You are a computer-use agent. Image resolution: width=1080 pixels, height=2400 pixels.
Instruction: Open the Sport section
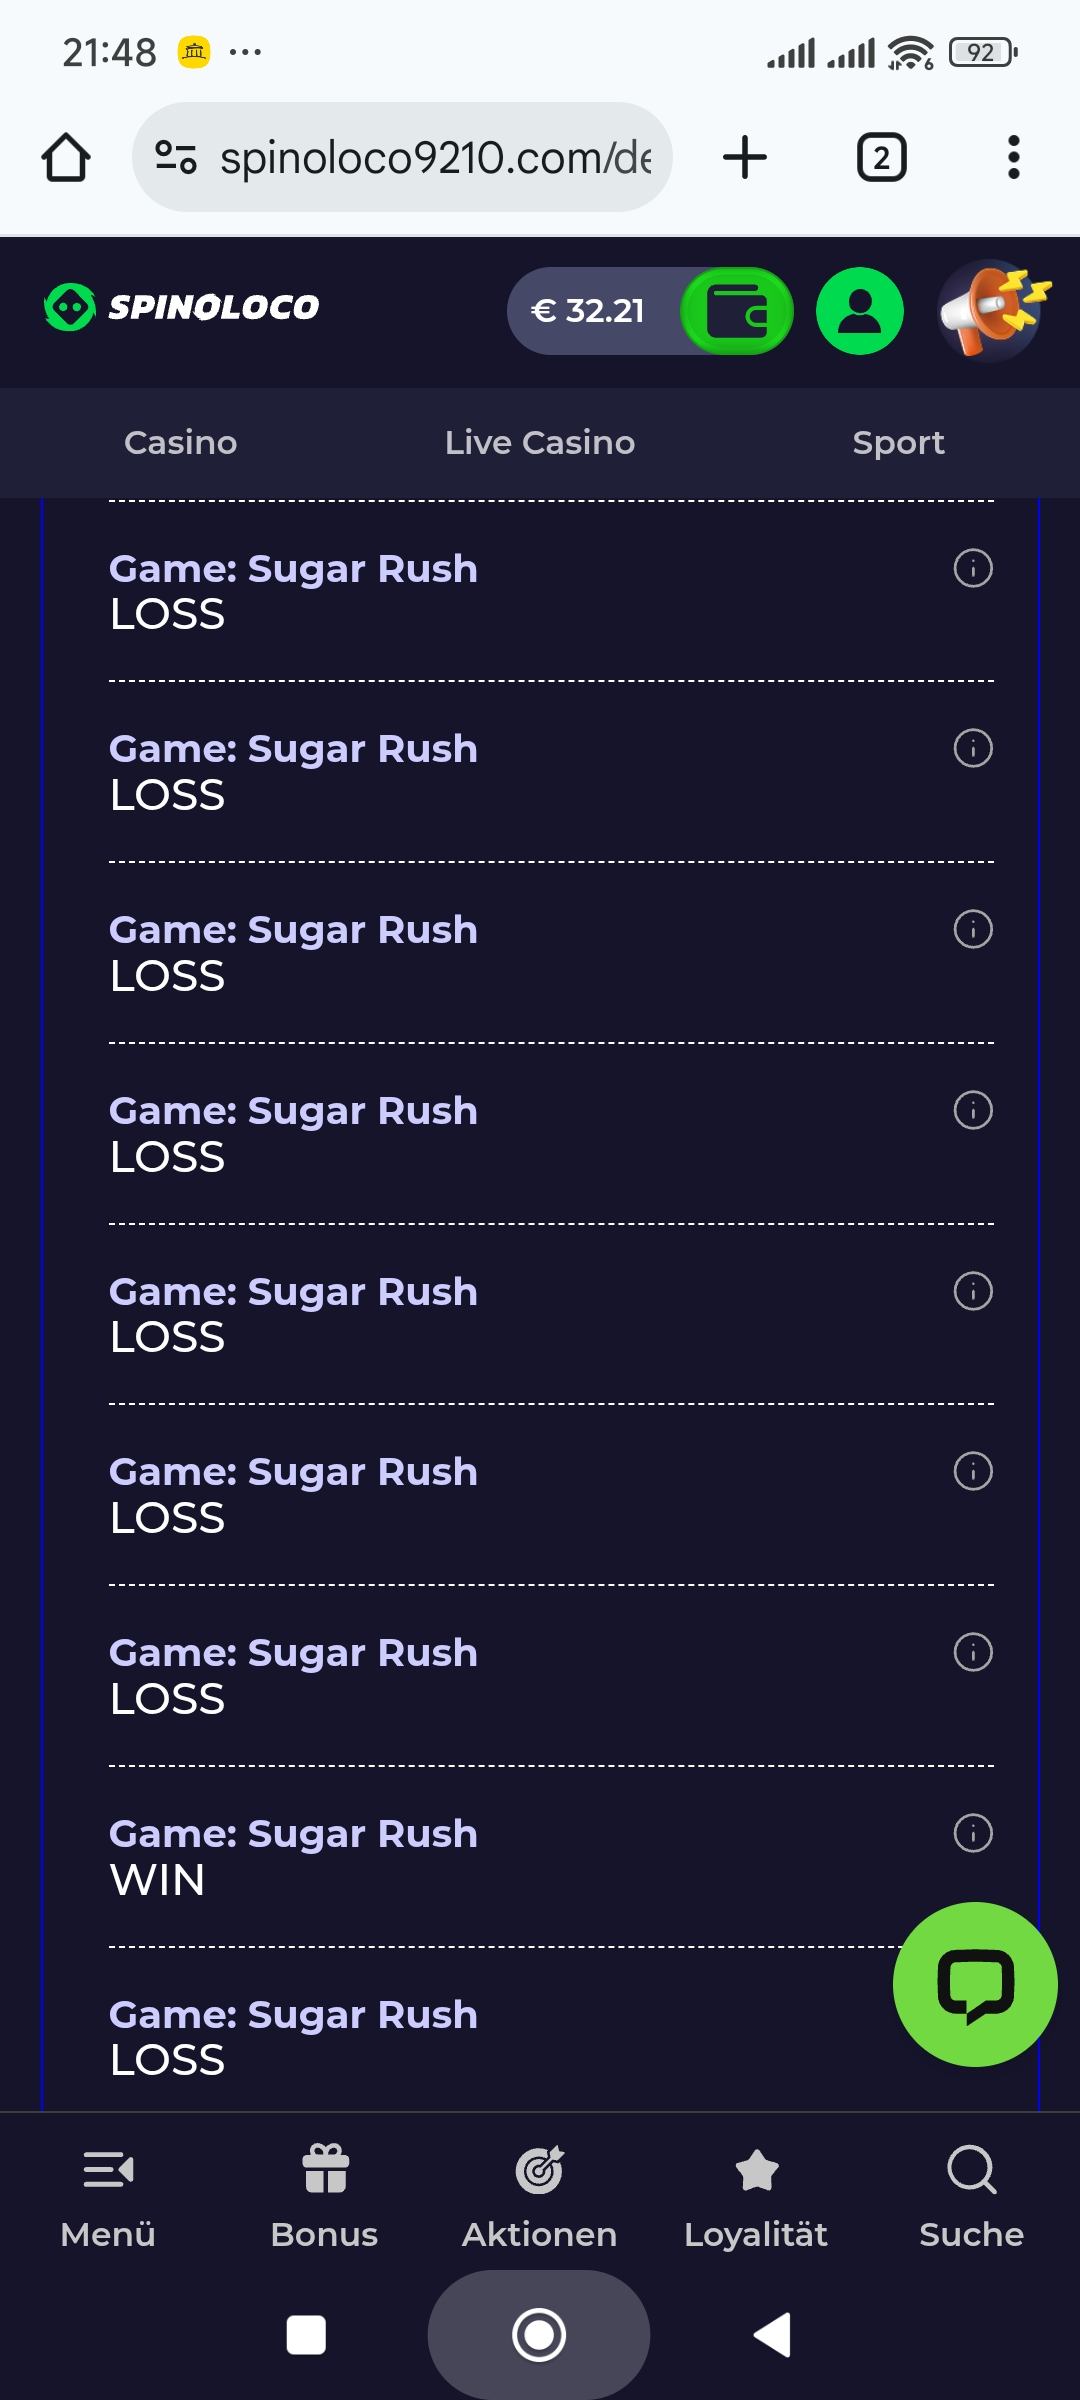(x=898, y=442)
